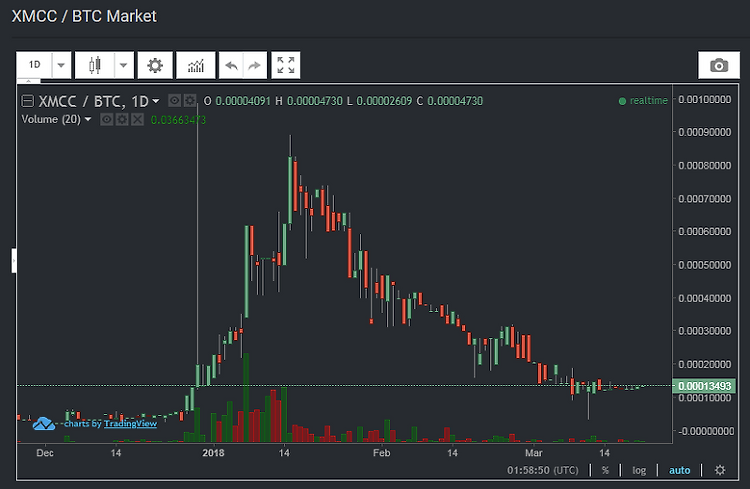Open the indicators icon
Image resolution: width=750 pixels, height=489 pixels.
196,65
